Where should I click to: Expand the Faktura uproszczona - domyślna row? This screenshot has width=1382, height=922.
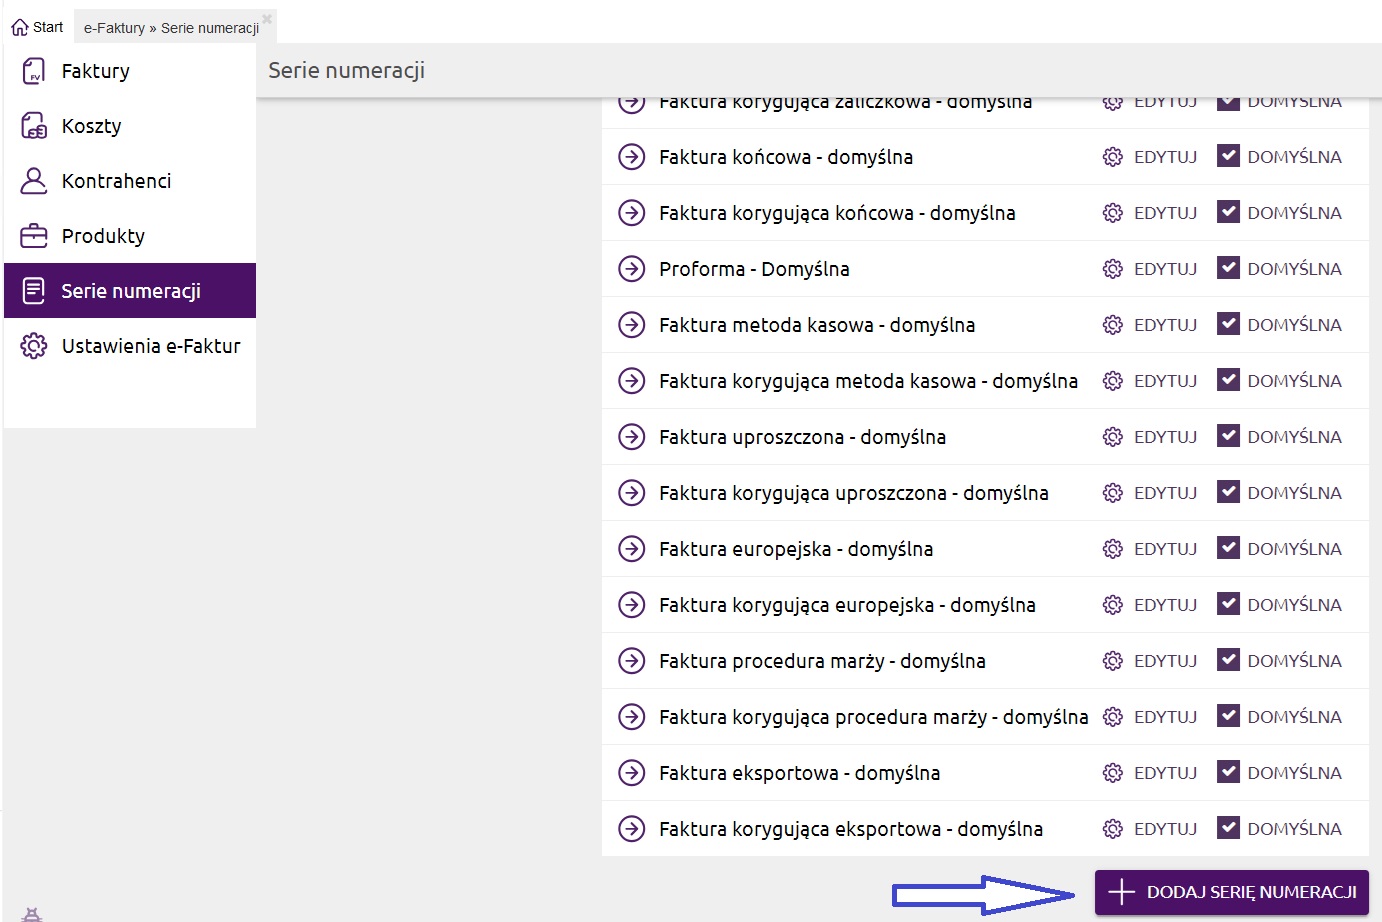(631, 437)
